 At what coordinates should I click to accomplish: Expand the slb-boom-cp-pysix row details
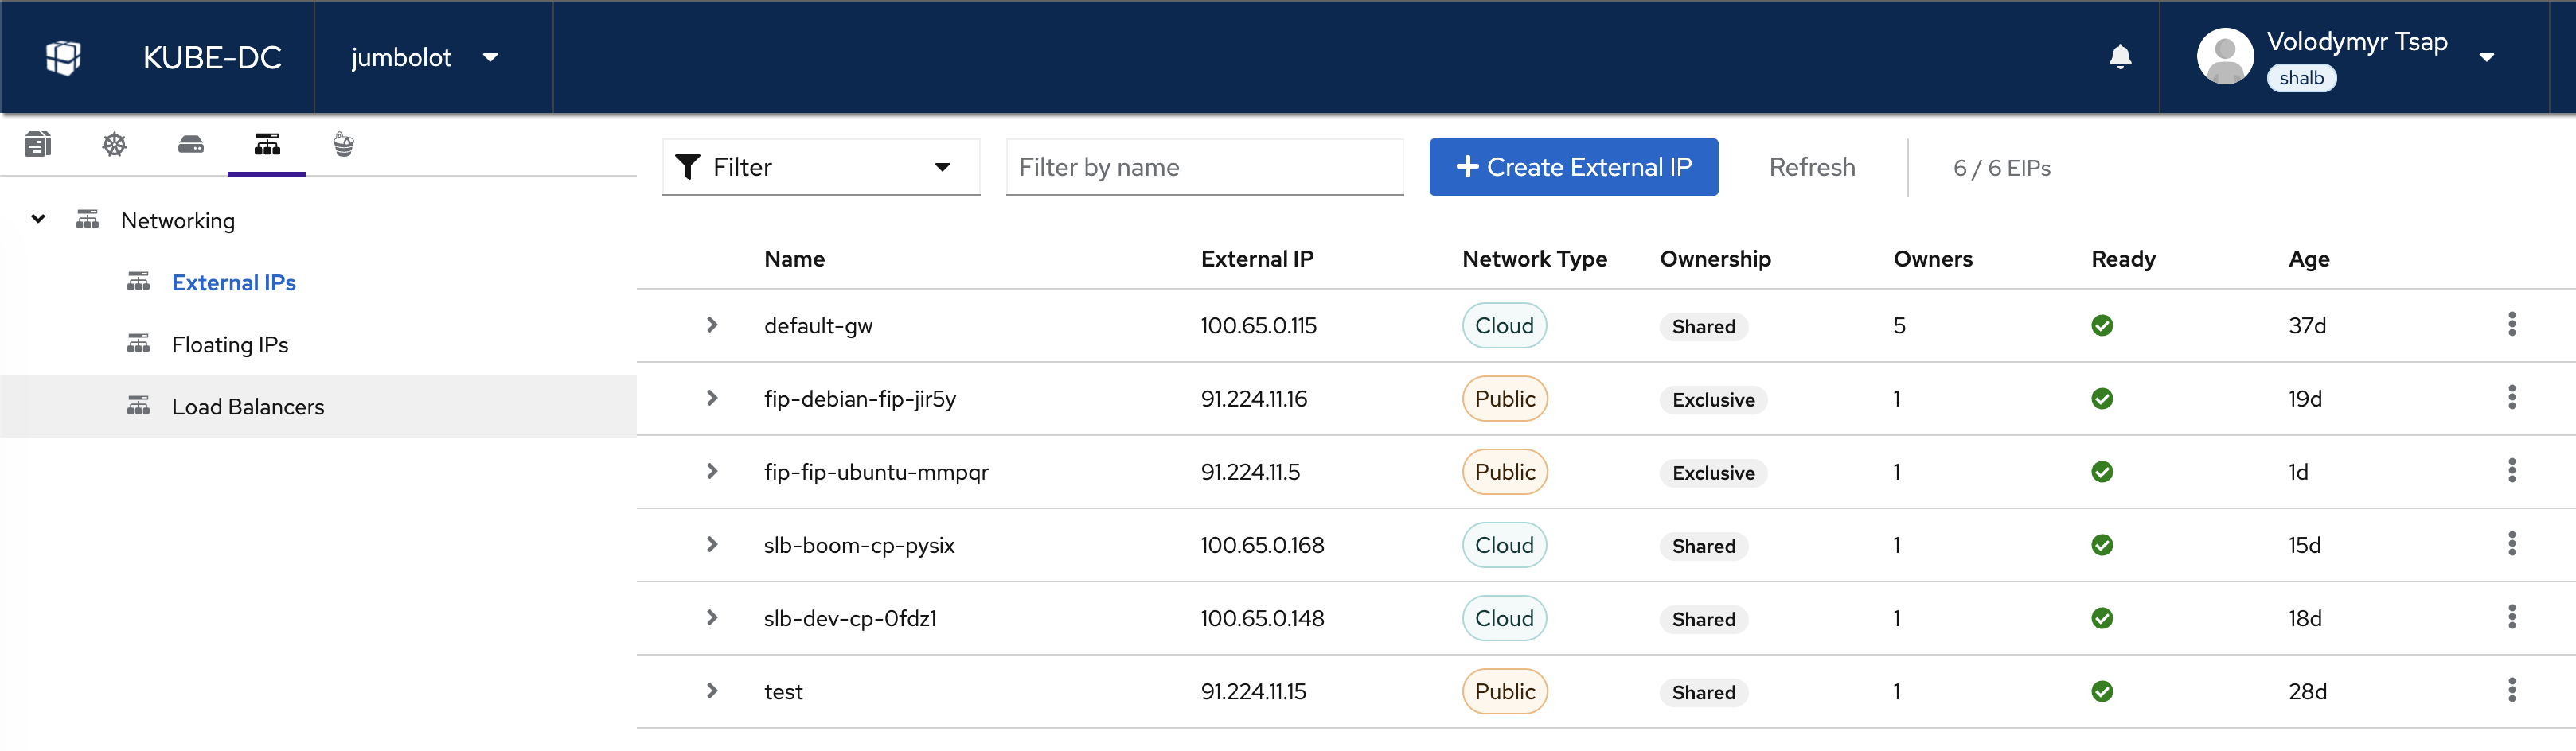pyautogui.click(x=712, y=545)
